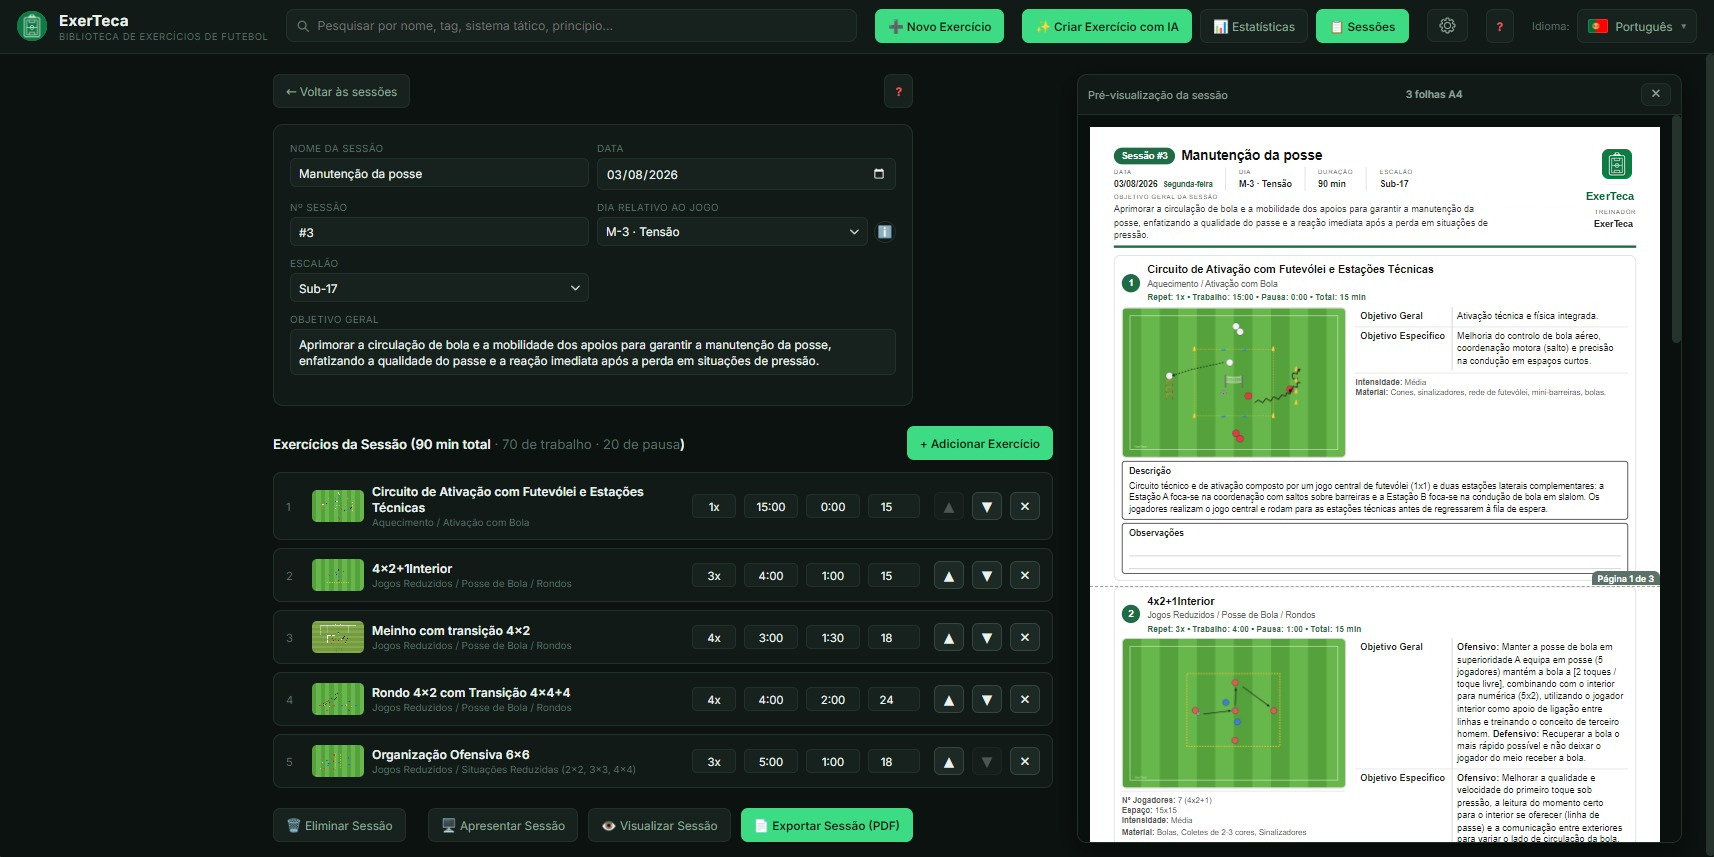This screenshot has width=1714, height=857.
Task: Click Eliminar Sessão button
Action: click(339, 825)
